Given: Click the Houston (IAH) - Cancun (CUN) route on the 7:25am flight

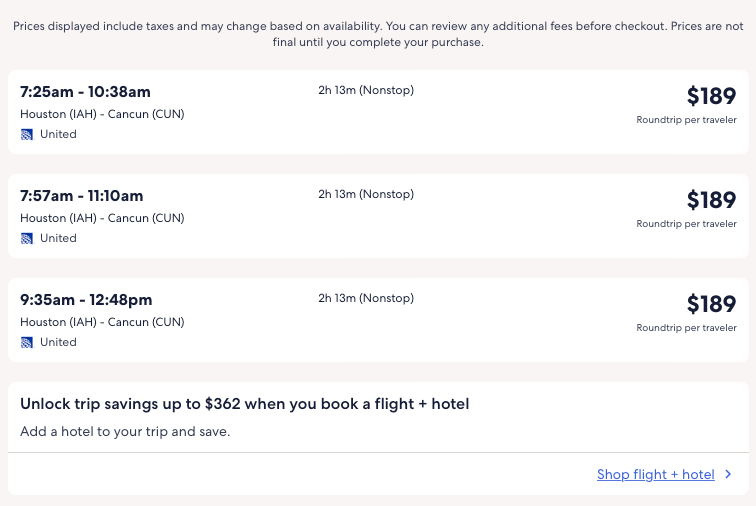Looking at the screenshot, I should click(x=102, y=114).
